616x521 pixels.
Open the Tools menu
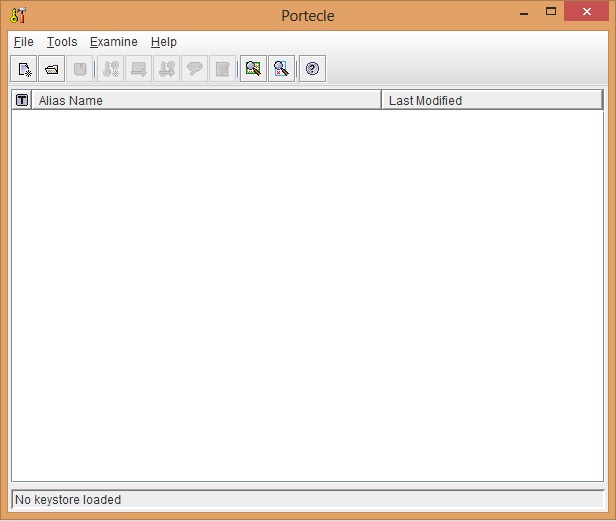point(62,42)
